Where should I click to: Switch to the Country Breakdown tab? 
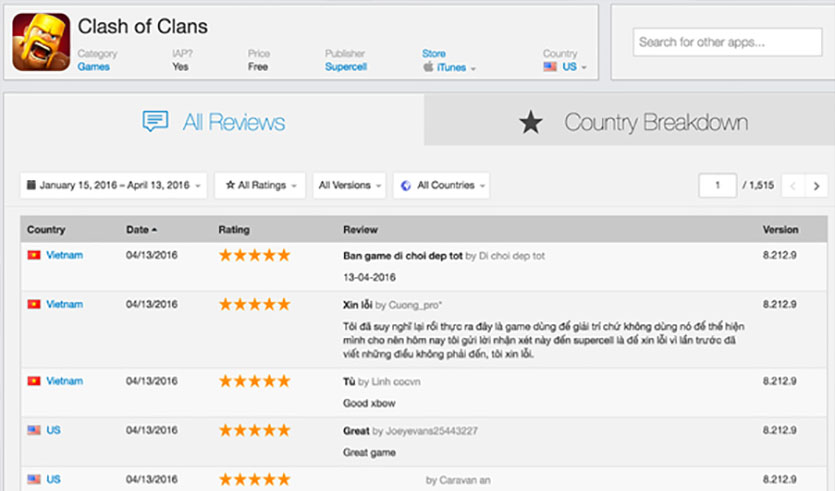(x=629, y=120)
